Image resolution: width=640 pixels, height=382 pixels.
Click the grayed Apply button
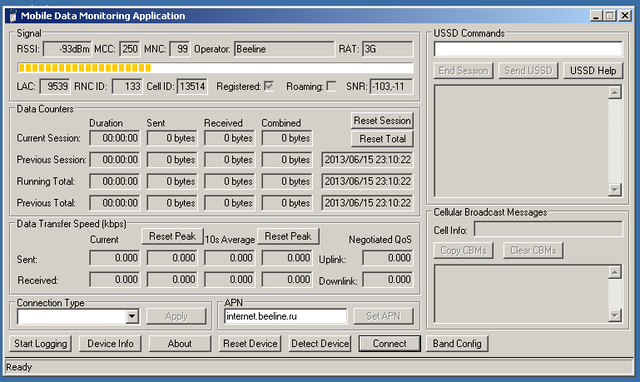(x=176, y=316)
